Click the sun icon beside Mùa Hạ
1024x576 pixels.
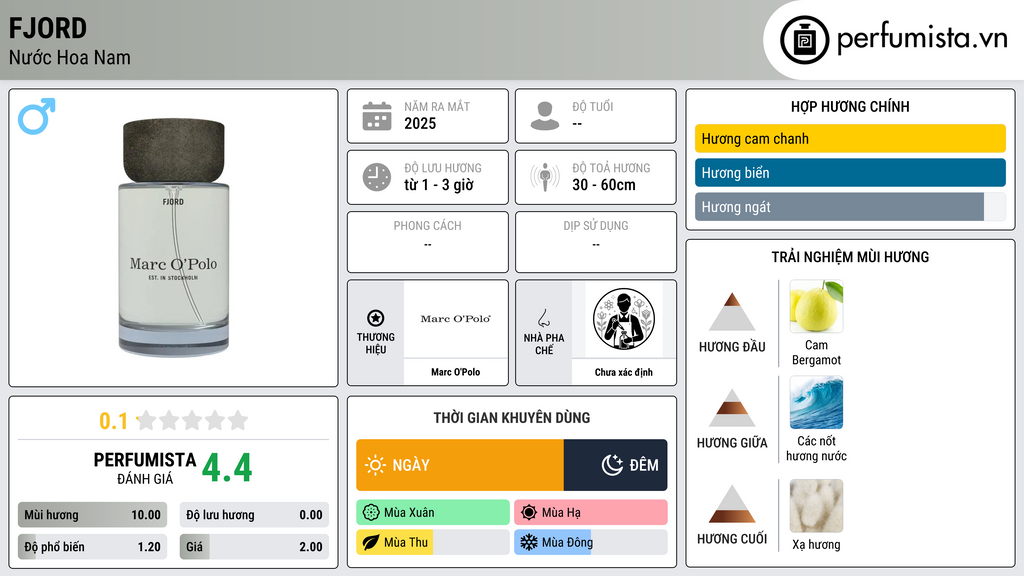pyautogui.click(x=529, y=513)
